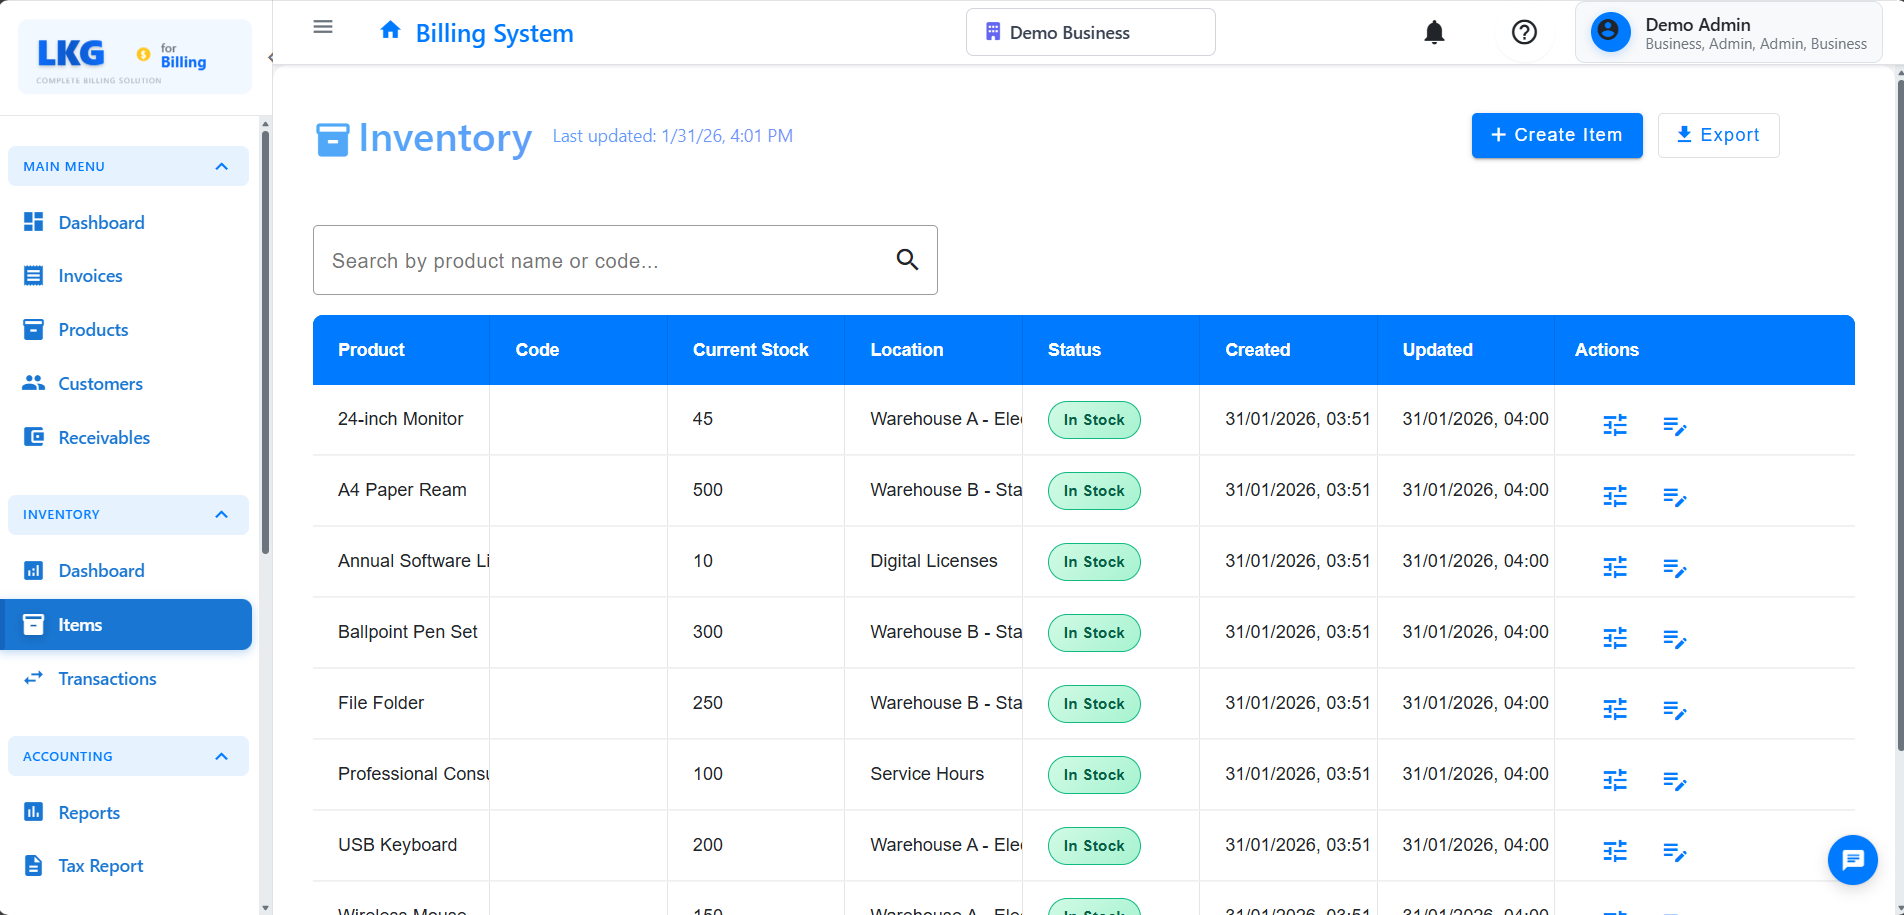Click the home icon beside Billing System
1904x915 pixels.
[390, 31]
